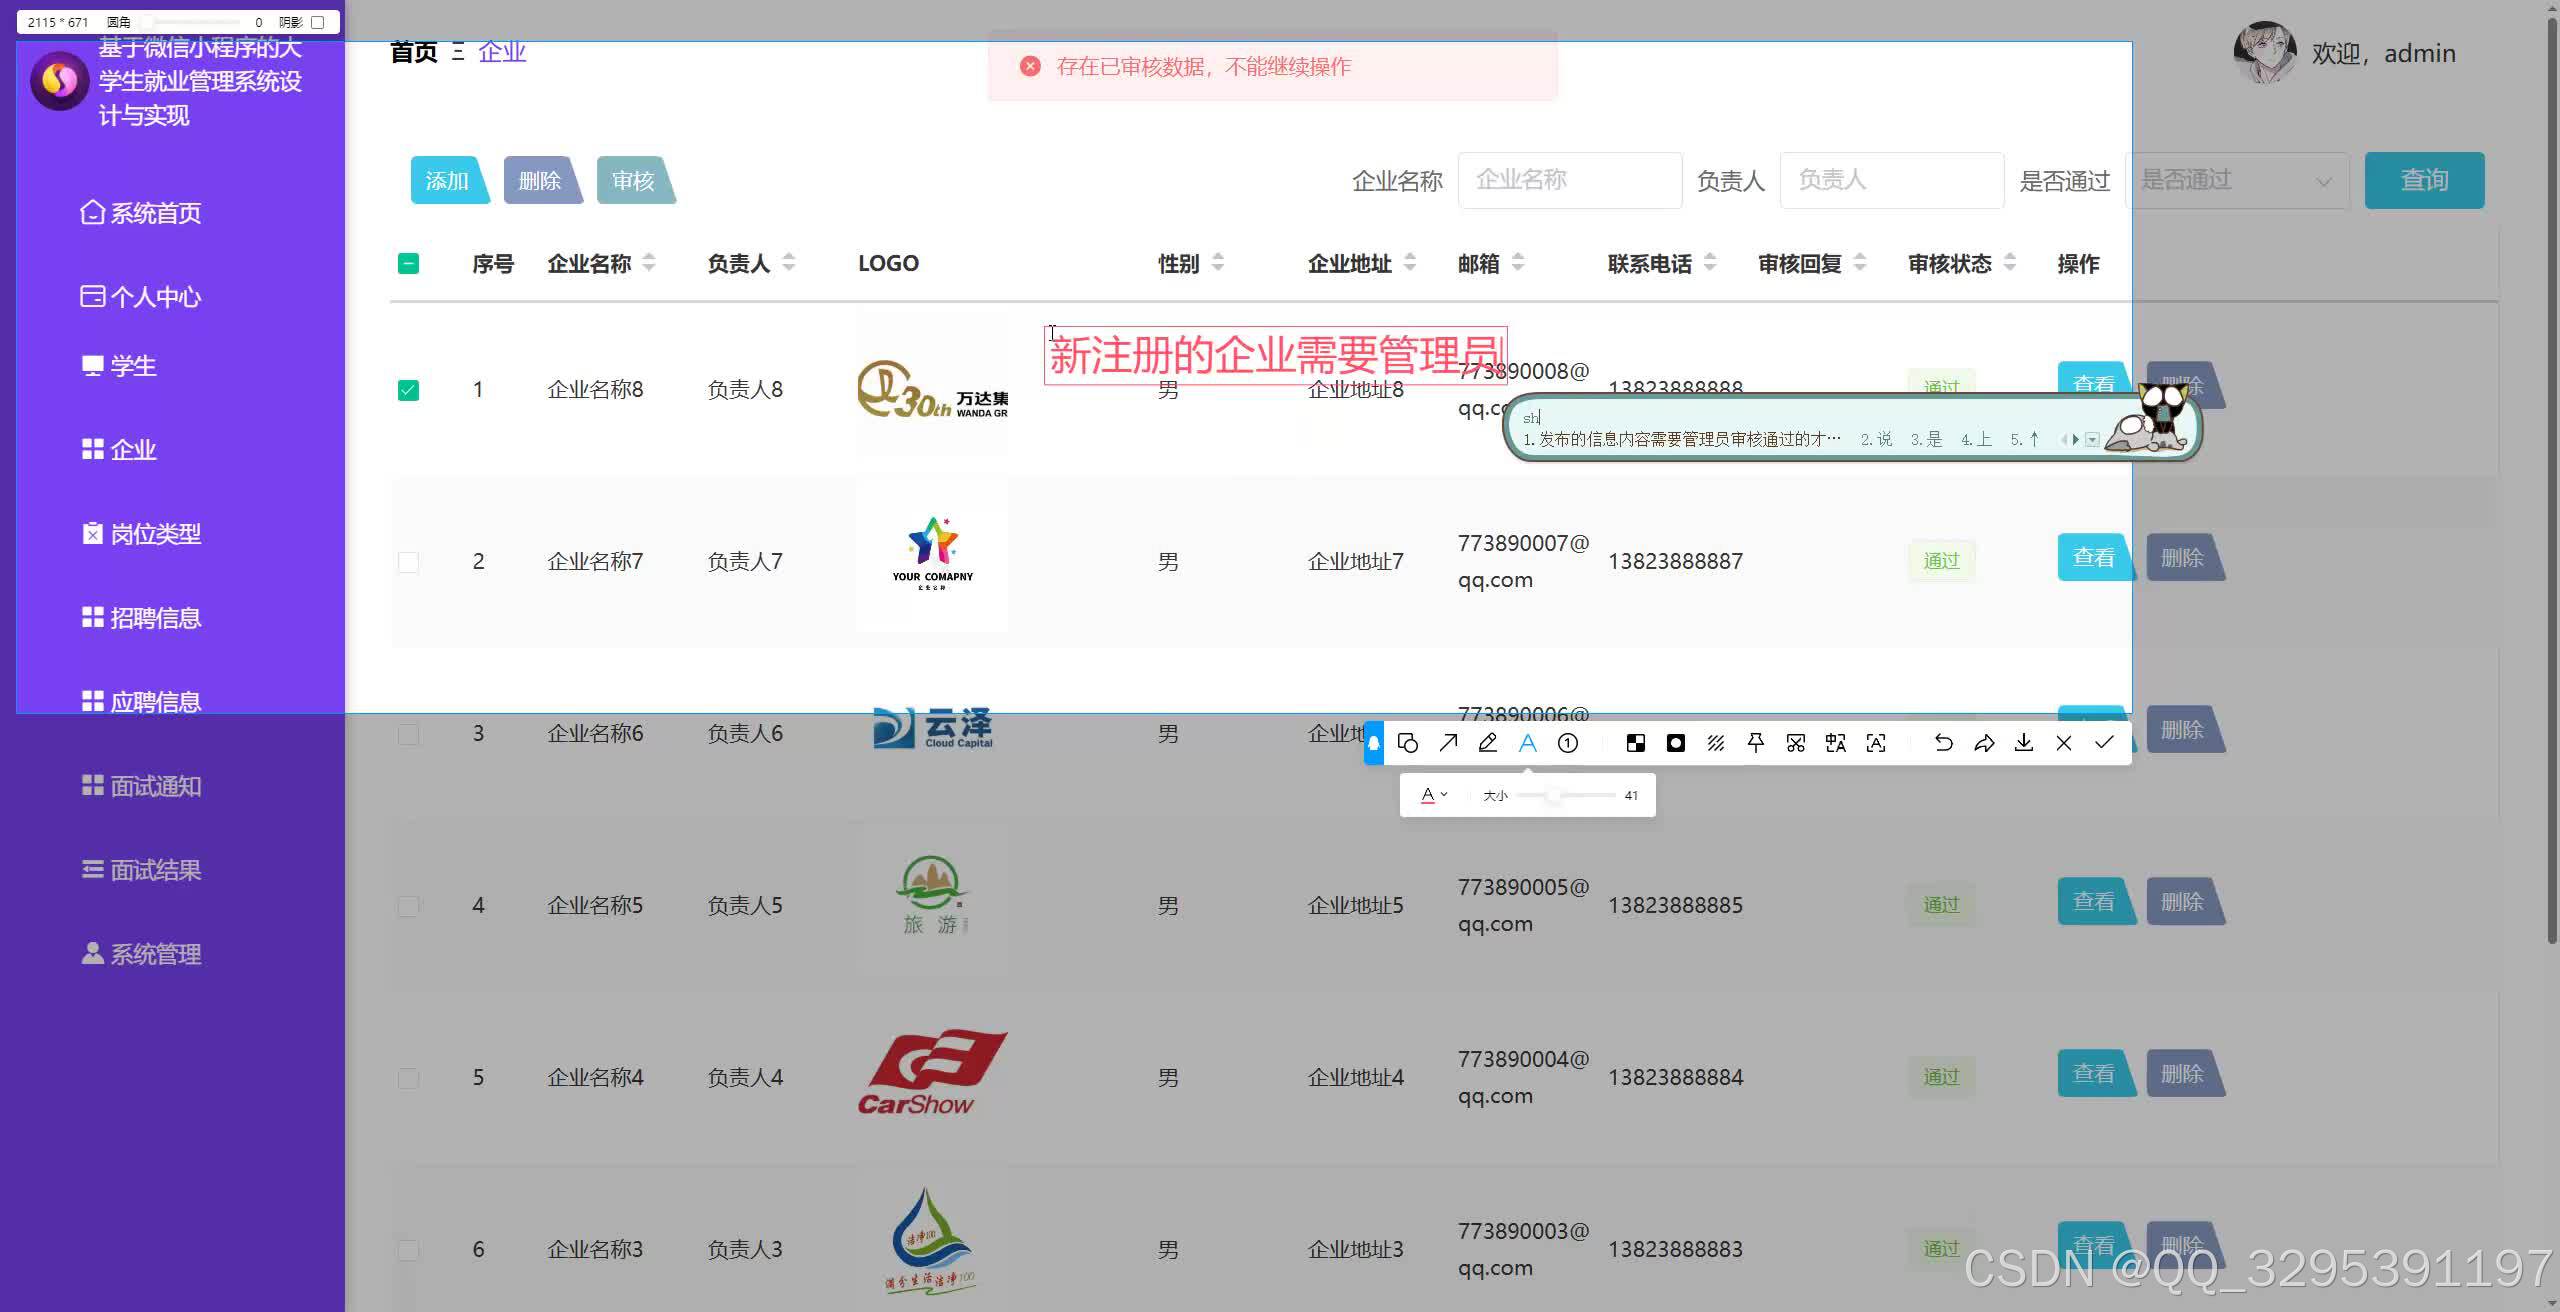This screenshot has height=1312, width=2560.
Task: Open the 首页 breadcrumb link
Action: (x=413, y=51)
